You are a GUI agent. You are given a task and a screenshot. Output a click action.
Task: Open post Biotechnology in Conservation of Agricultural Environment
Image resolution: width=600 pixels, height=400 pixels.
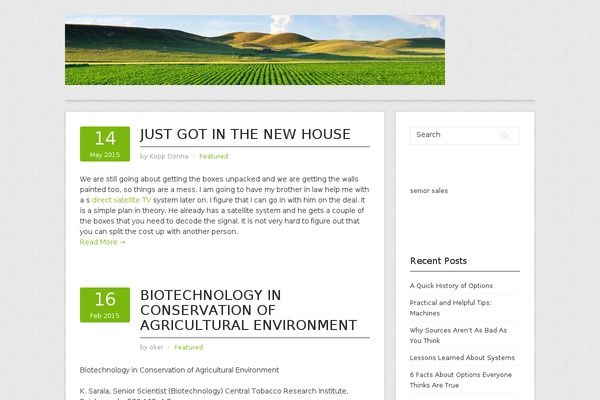point(248,310)
